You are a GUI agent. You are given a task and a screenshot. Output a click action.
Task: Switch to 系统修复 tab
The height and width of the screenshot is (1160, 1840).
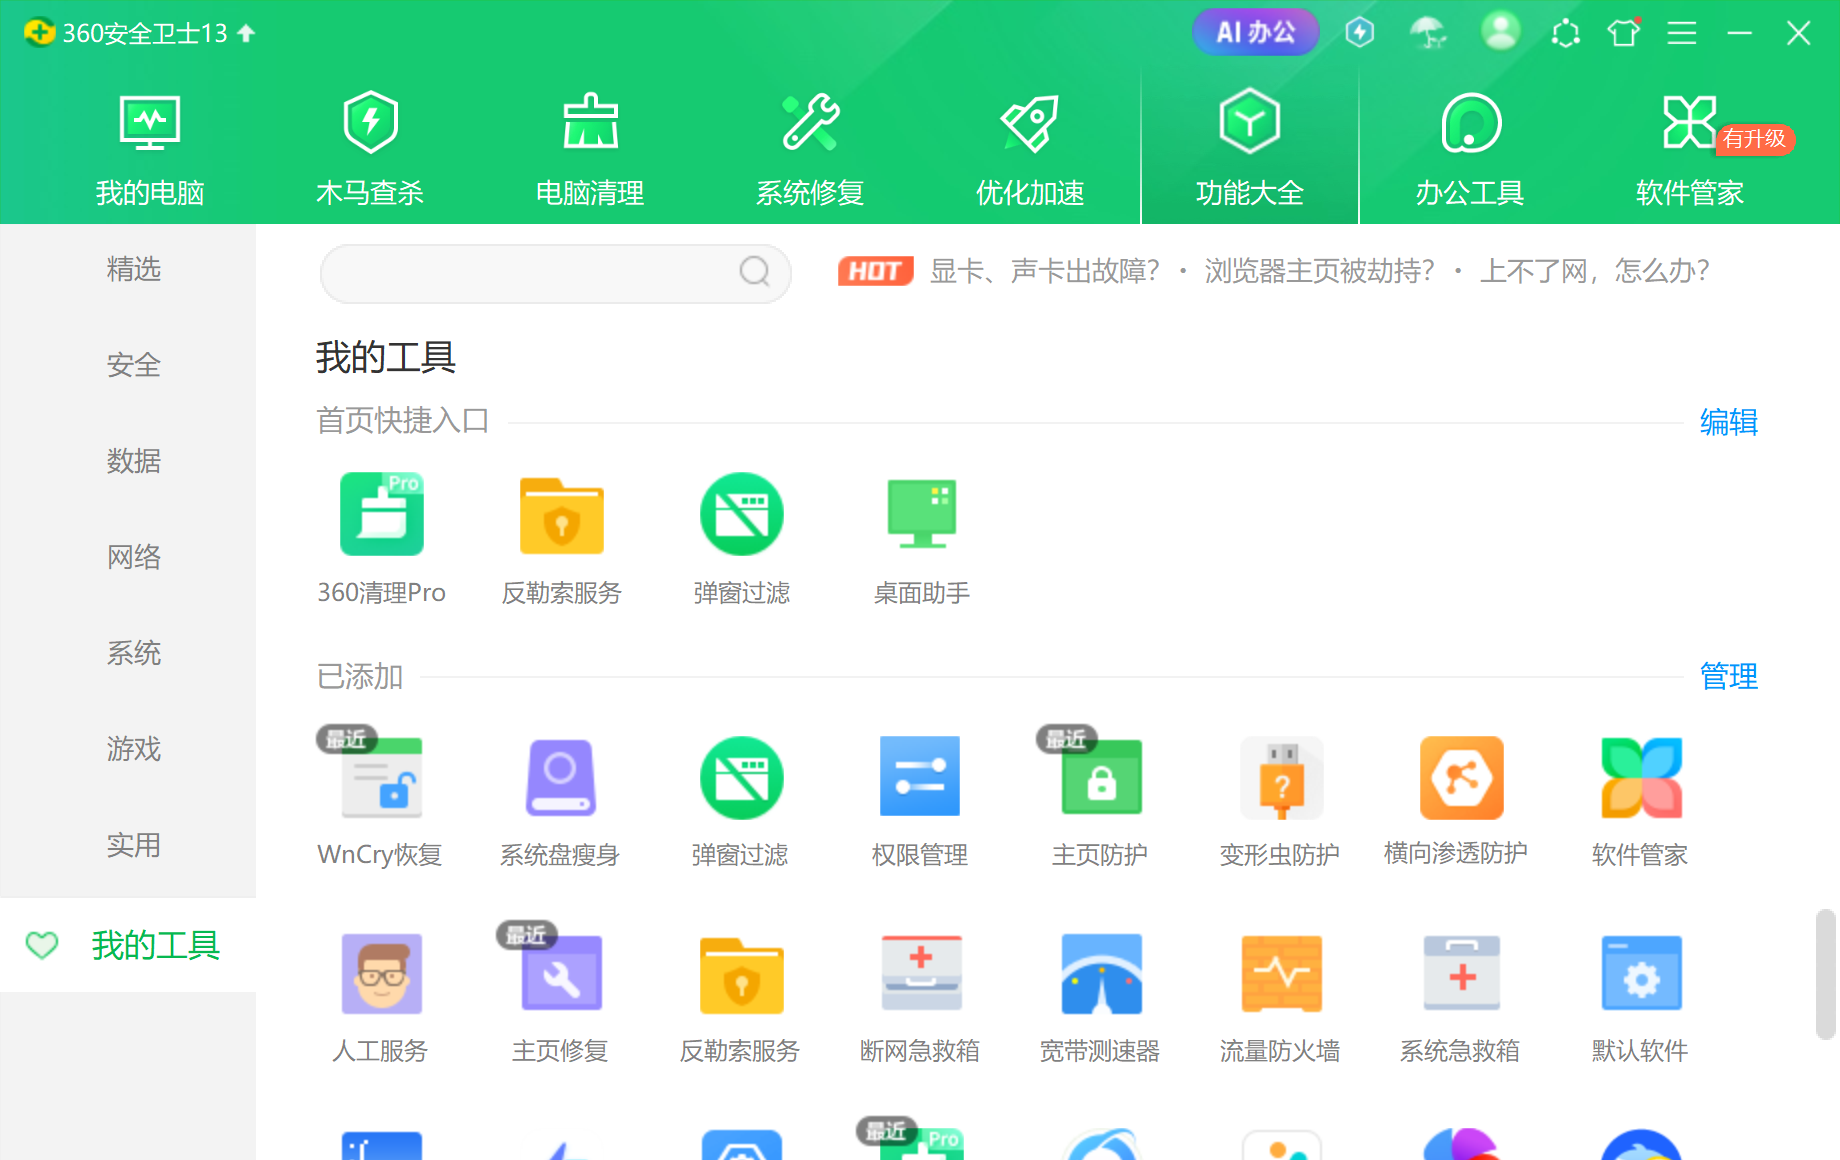pyautogui.click(x=810, y=150)
